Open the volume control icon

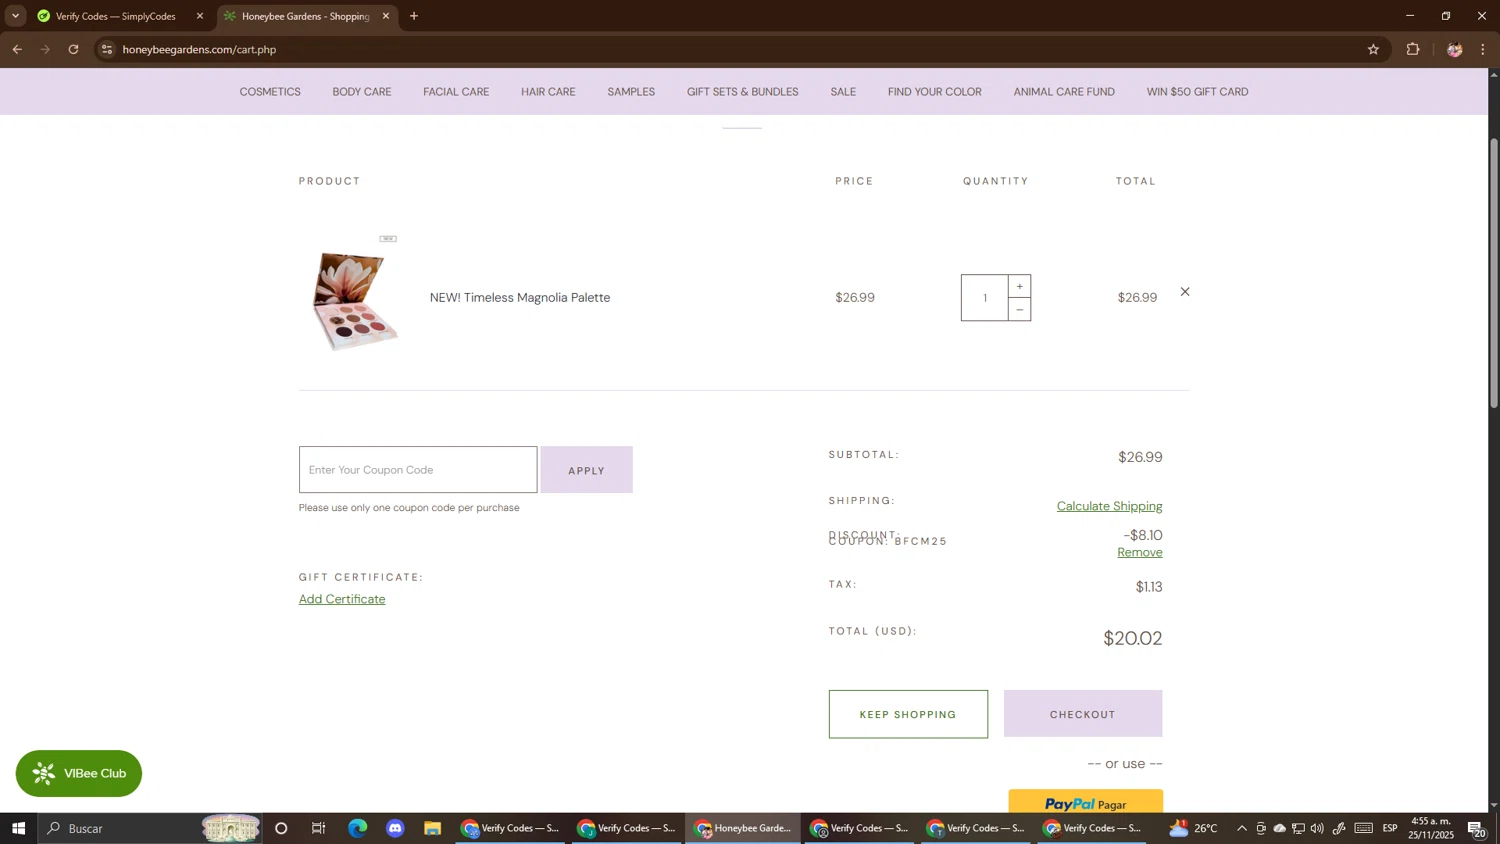pyautogui.click(x=1317, y=828)
